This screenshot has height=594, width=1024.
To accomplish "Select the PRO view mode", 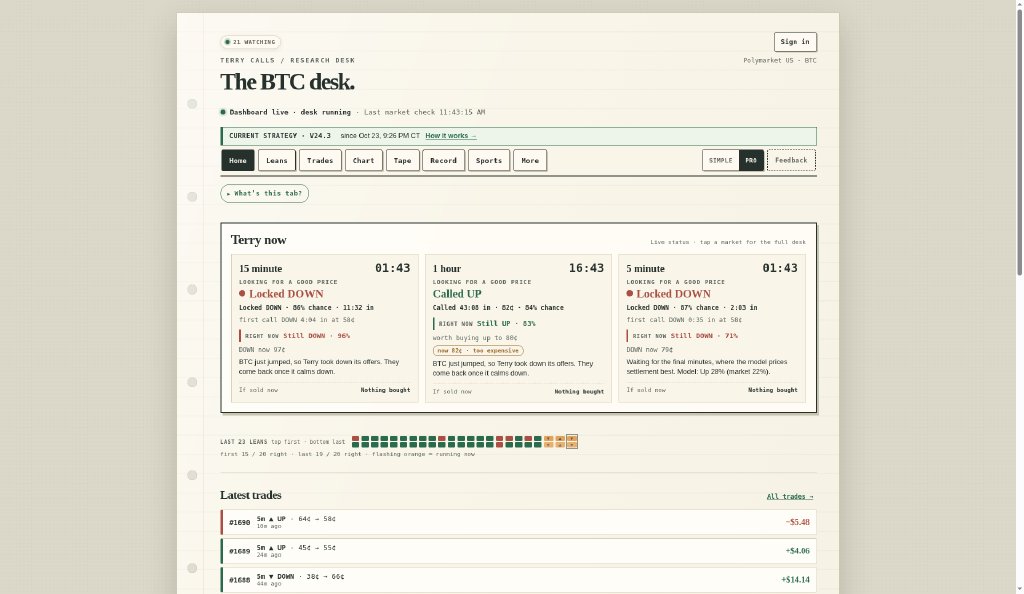I will [751, 161].
